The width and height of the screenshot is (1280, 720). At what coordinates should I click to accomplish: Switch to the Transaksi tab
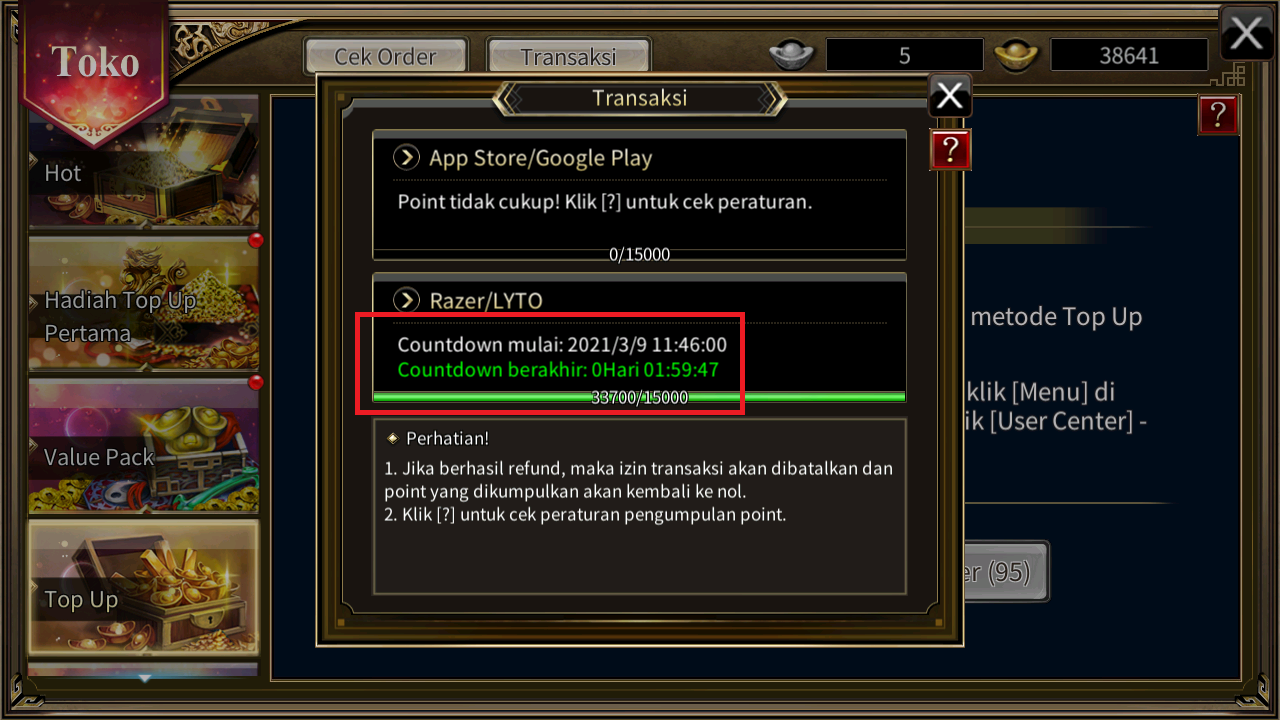[568, 56]
